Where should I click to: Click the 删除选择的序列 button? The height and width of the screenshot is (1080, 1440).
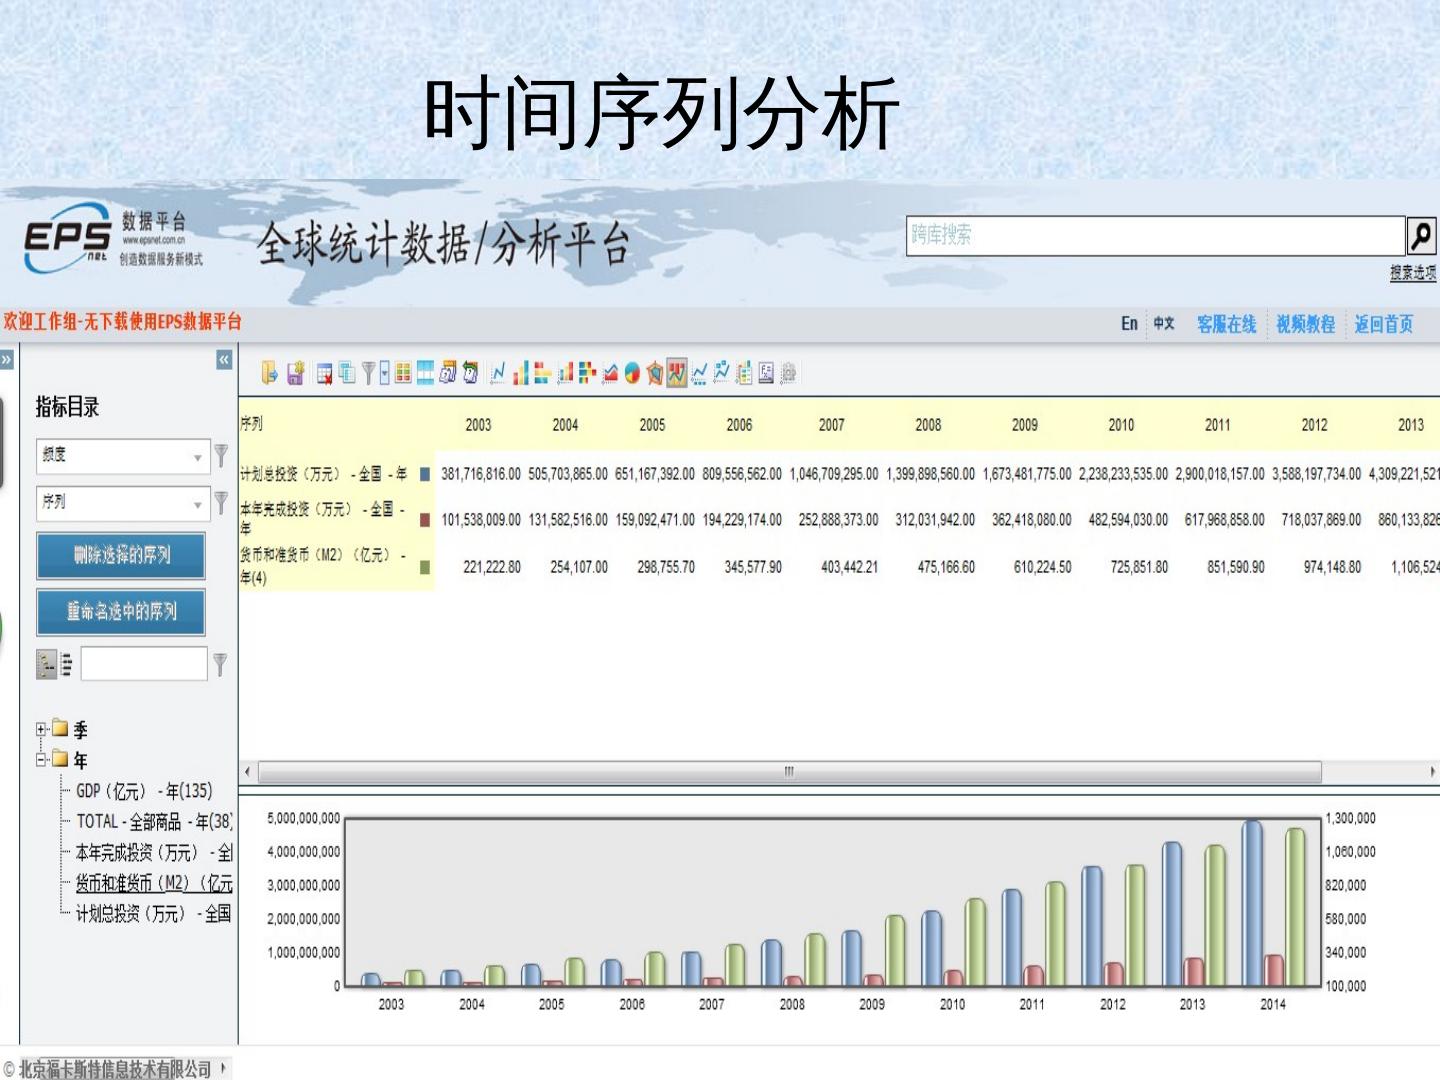[121, 555]
